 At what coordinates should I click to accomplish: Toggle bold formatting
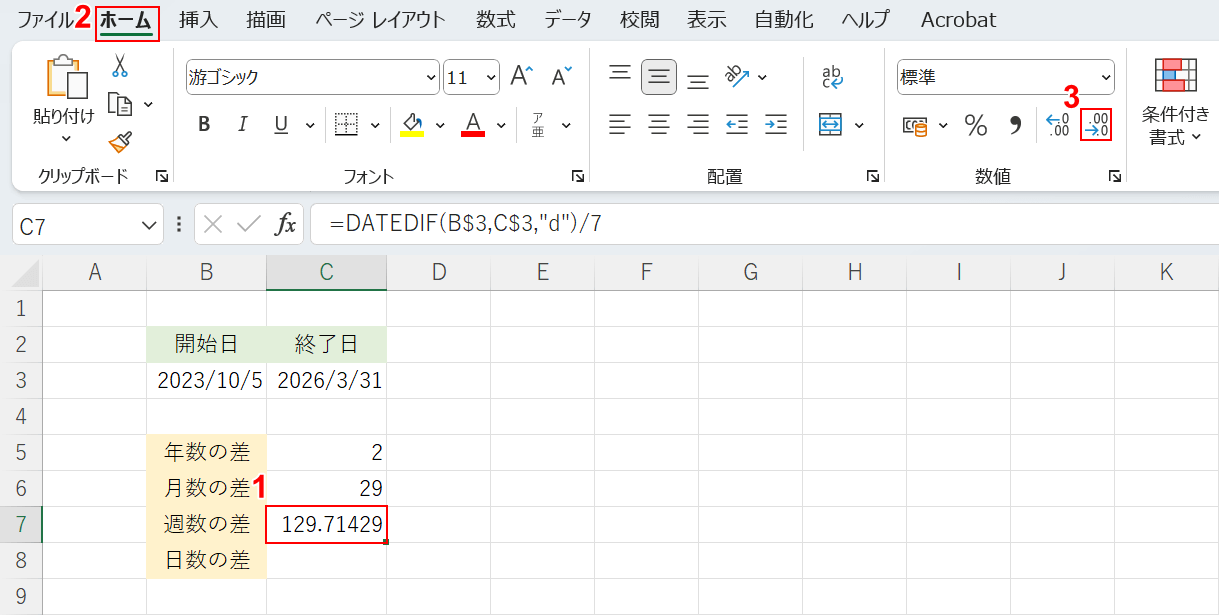point(204,125)
